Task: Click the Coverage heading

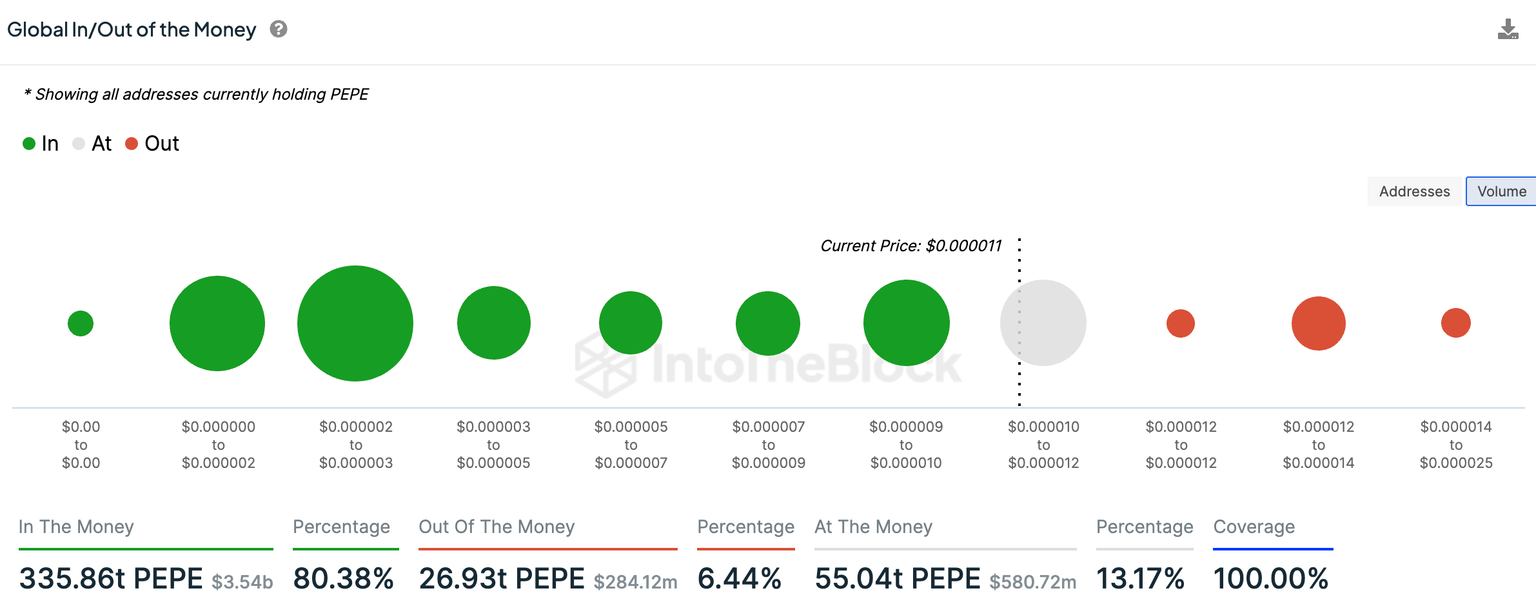Action: (x=1253, y=527)
